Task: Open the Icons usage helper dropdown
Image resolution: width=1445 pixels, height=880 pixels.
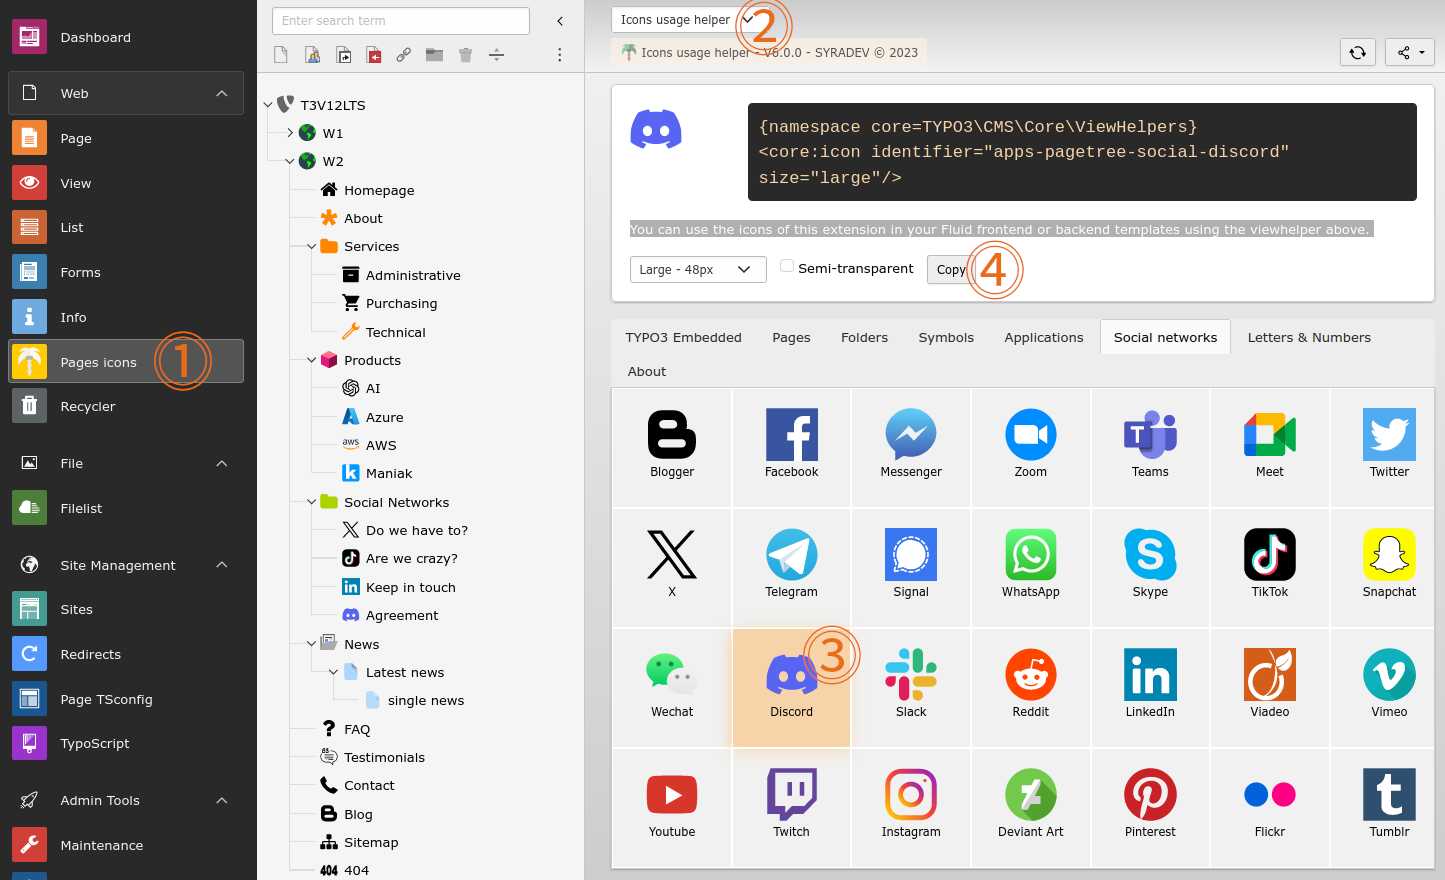Action: 686,20
